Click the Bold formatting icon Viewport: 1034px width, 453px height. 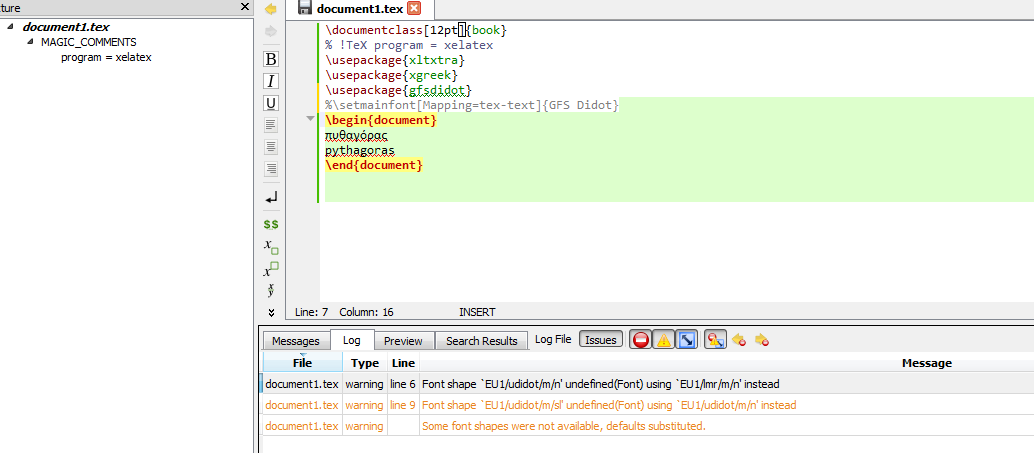270,59
